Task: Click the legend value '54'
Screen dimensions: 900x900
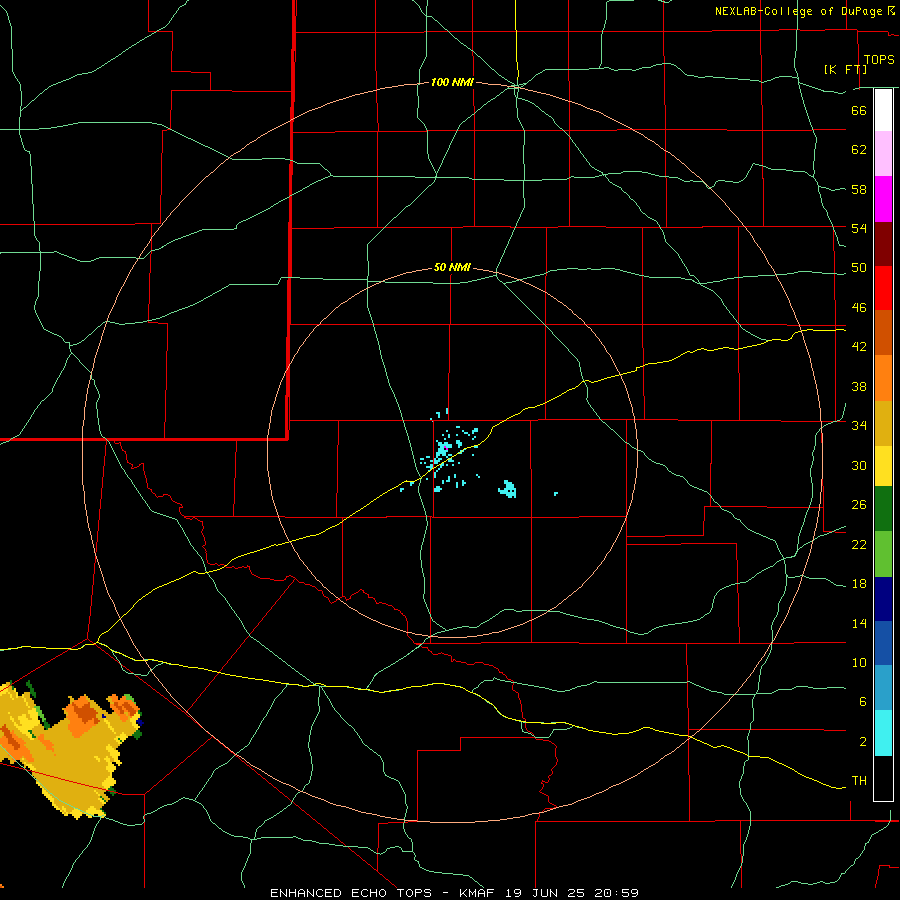Action: [x=859, y=228]
